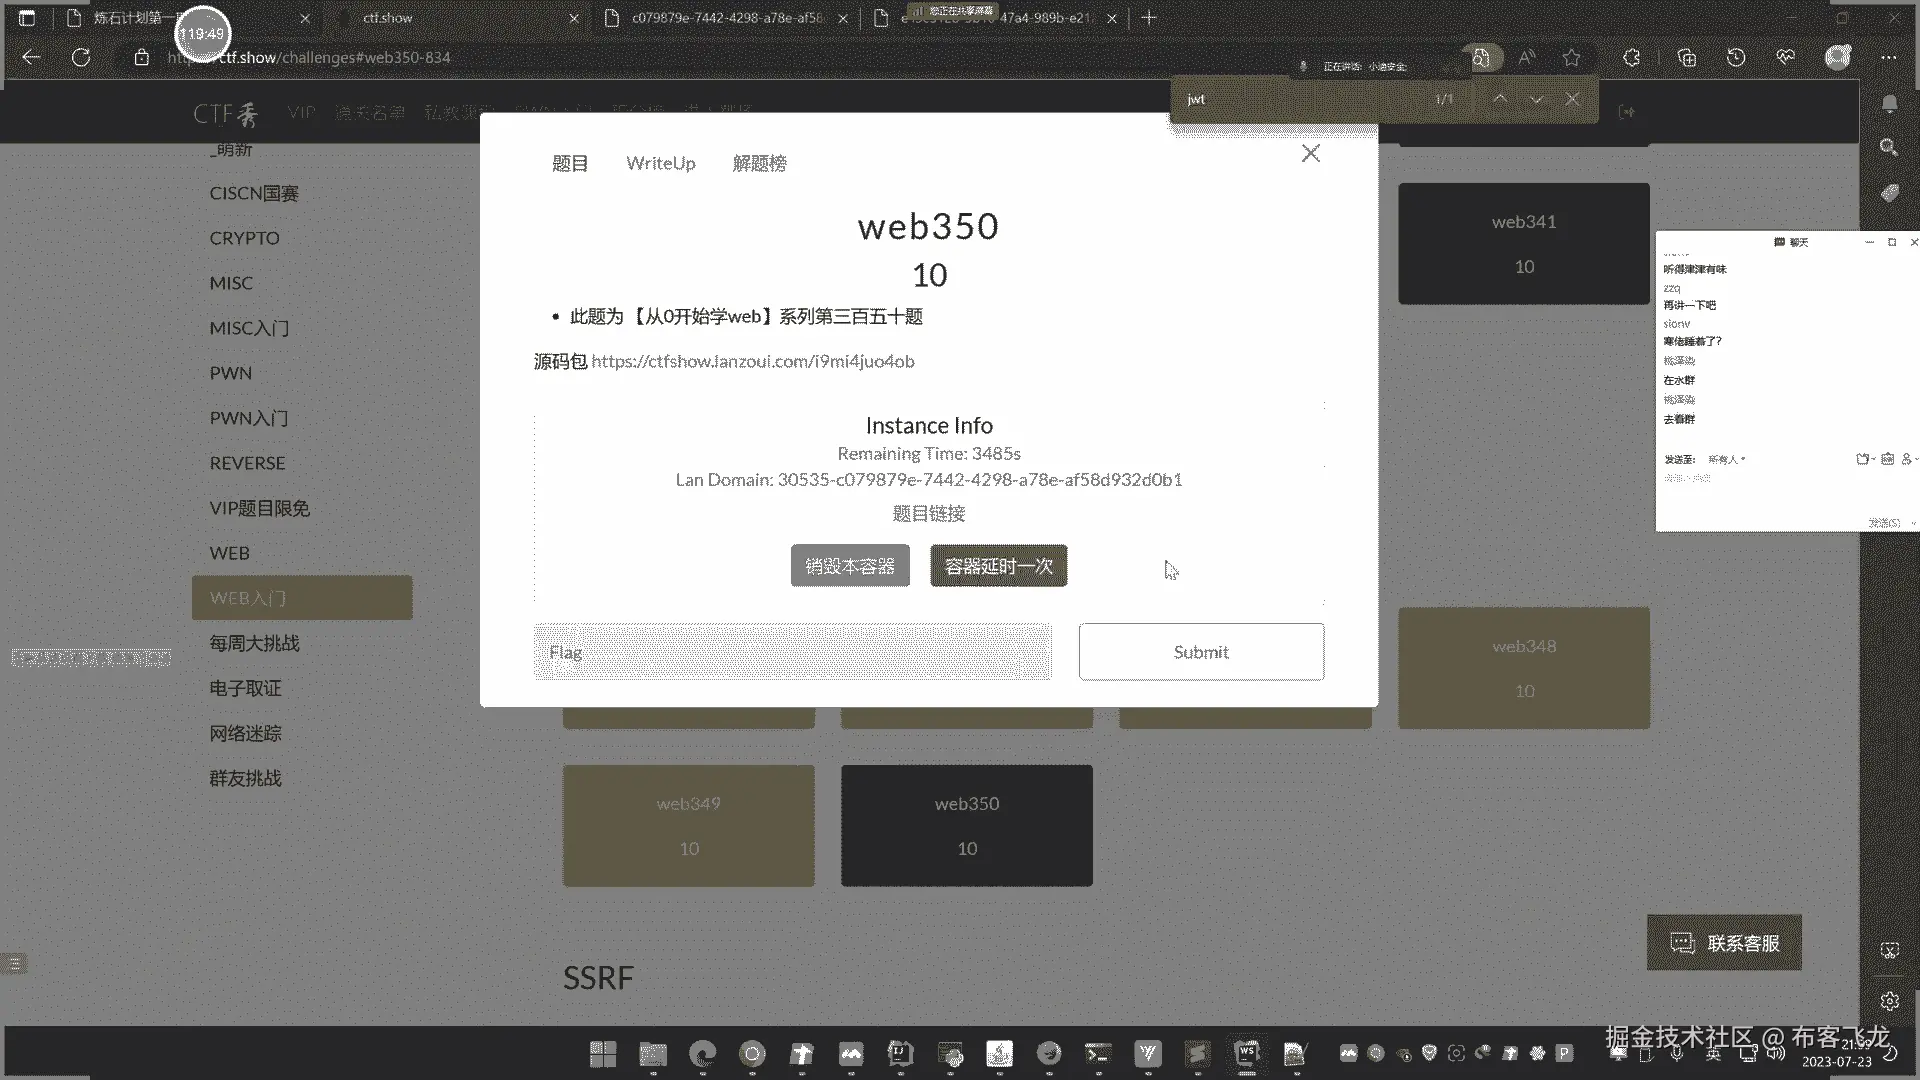Screen dimensions: 1920x1080
Task: Click the sidebar notification bell icon
Action: click(1889, 104)
